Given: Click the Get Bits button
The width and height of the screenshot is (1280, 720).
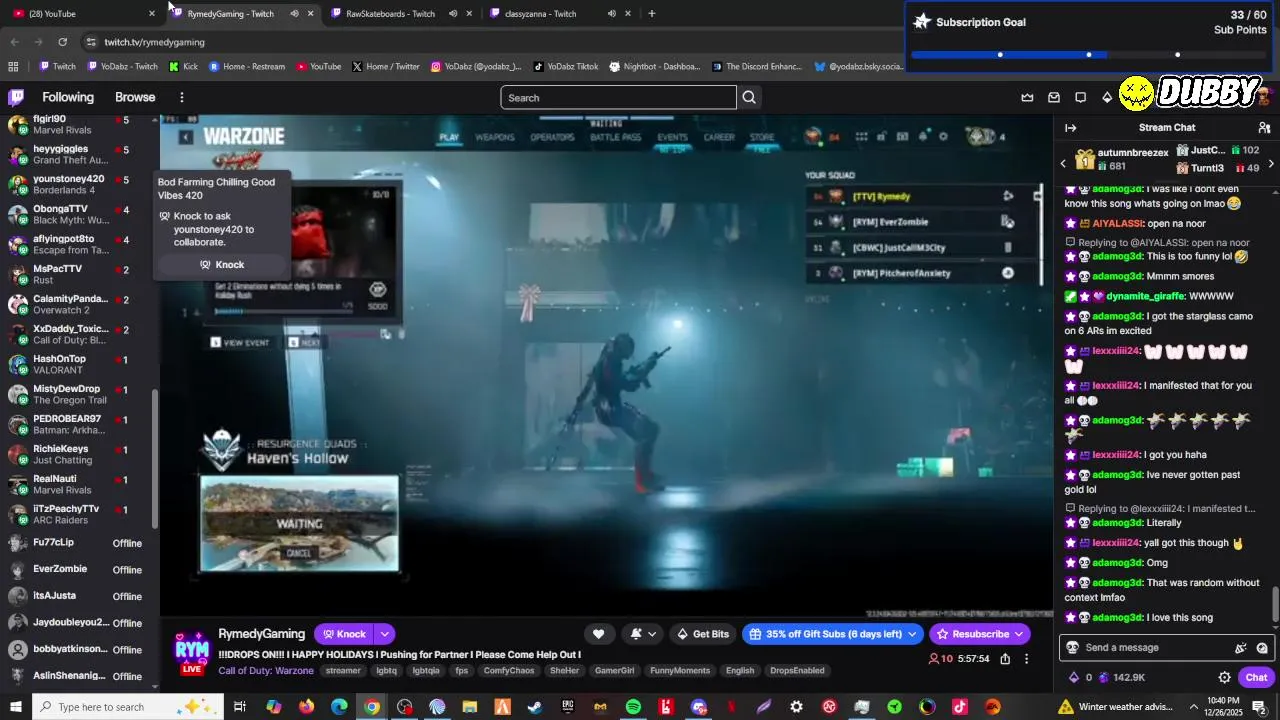Looking at the screenshot, I should point(703,634).
